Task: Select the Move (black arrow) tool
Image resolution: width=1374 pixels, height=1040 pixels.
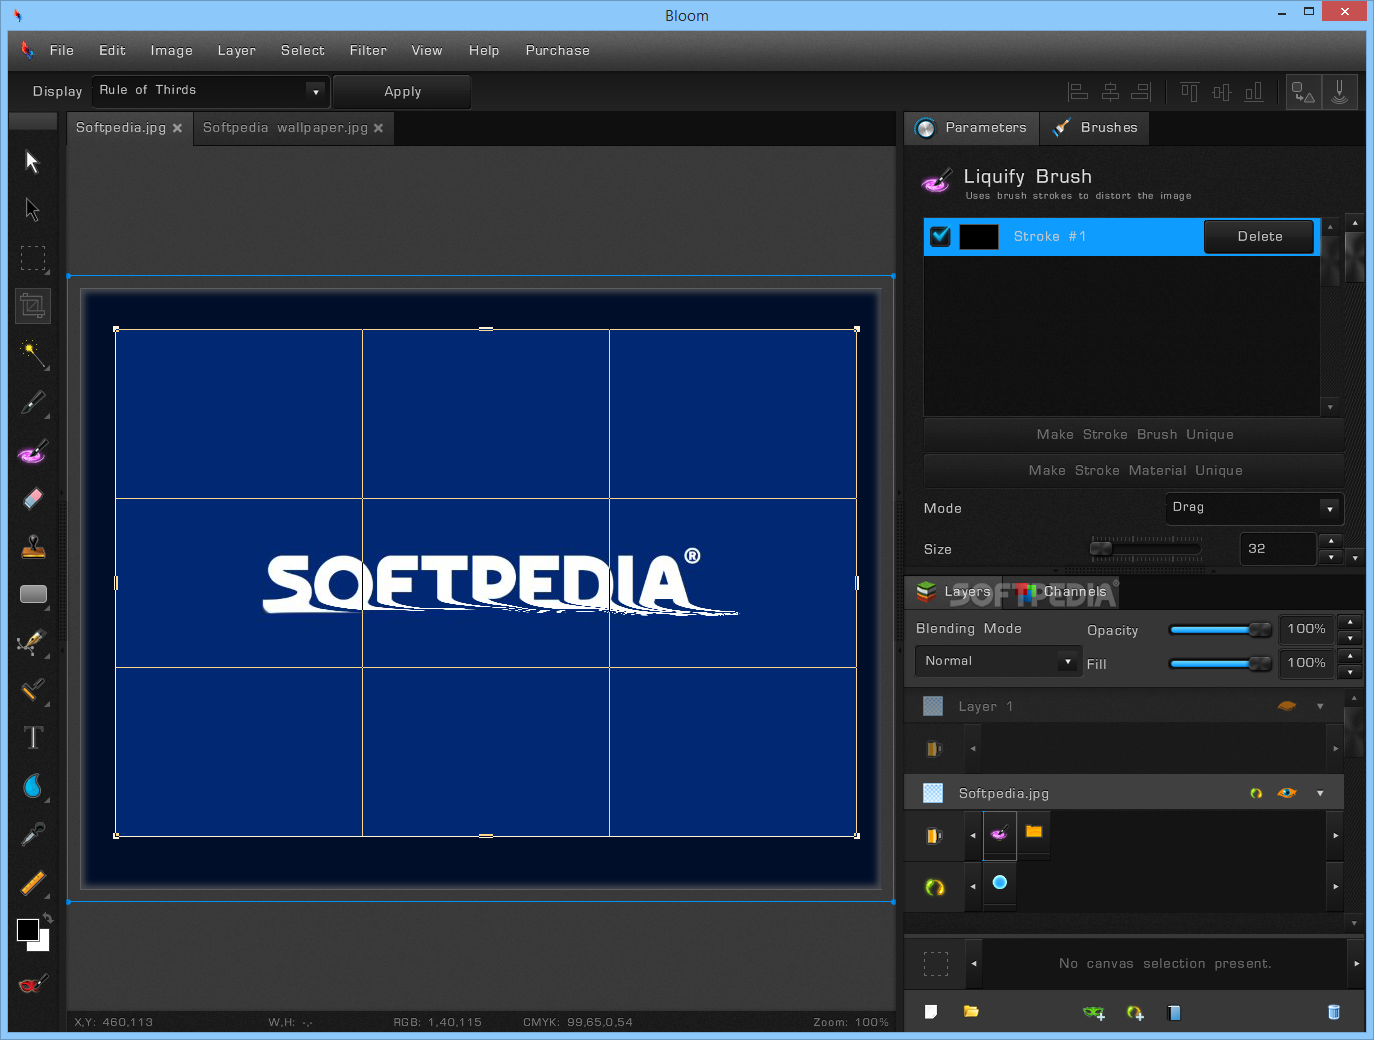Action: (x=32, y=162)
